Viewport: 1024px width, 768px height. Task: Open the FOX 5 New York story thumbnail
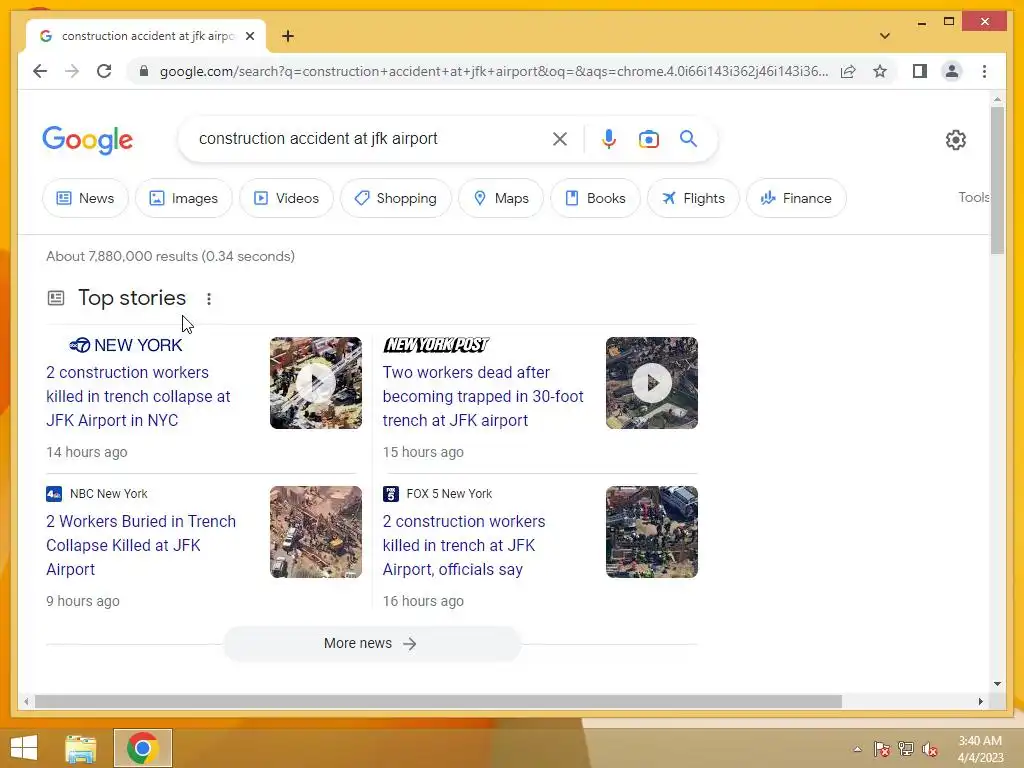tap(652, 532)
